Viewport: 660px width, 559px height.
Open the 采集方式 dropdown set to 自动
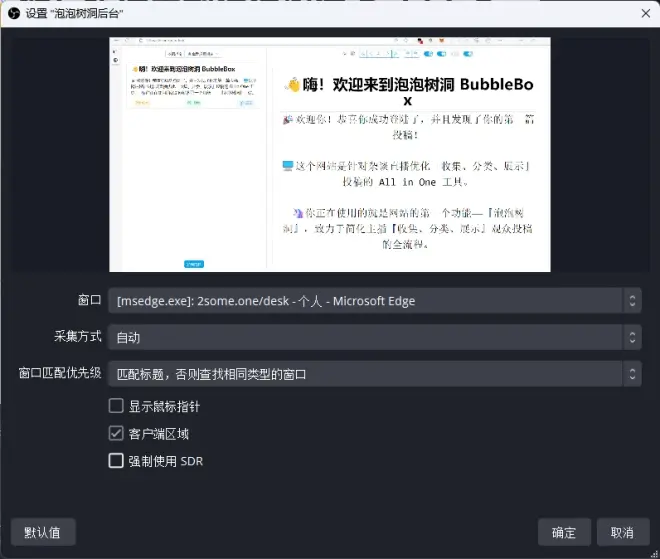[375, 337]
